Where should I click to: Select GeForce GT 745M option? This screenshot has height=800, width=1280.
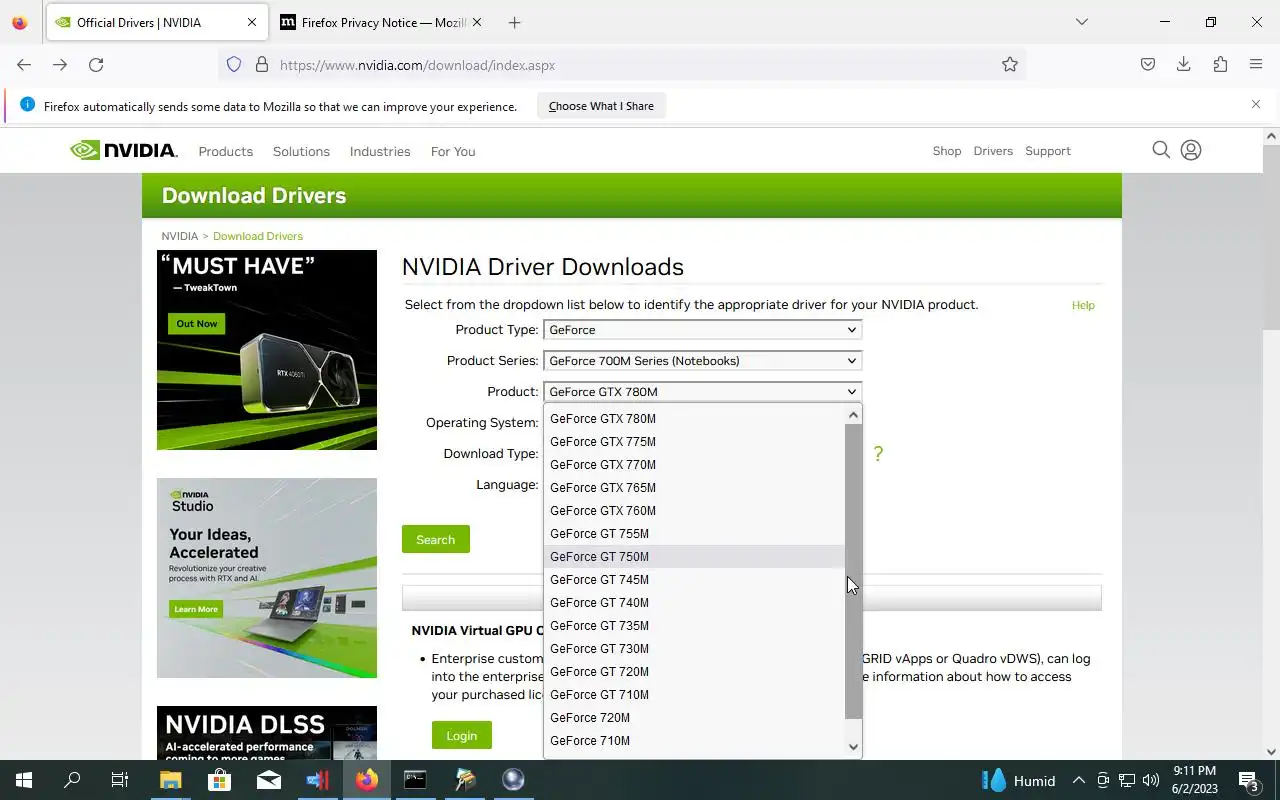tap(694, 580)
